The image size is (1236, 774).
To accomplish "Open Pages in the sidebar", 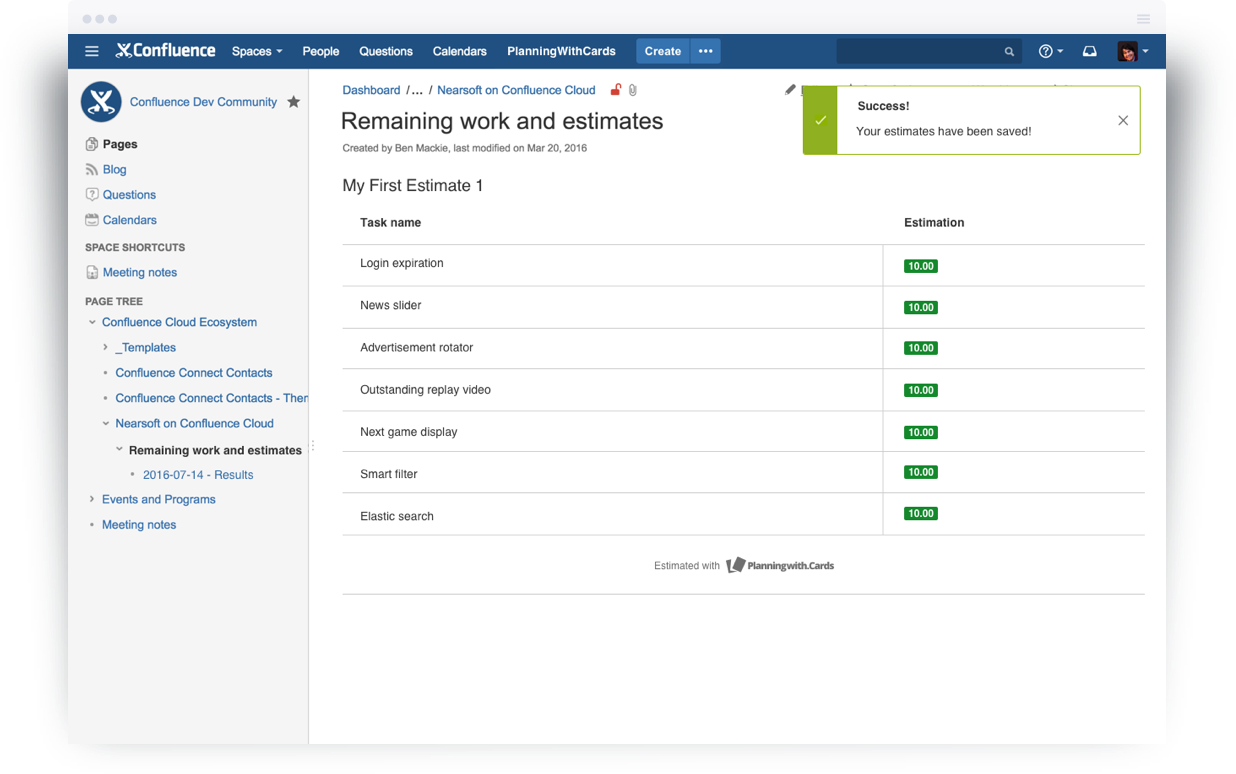I will coord(120,144).
